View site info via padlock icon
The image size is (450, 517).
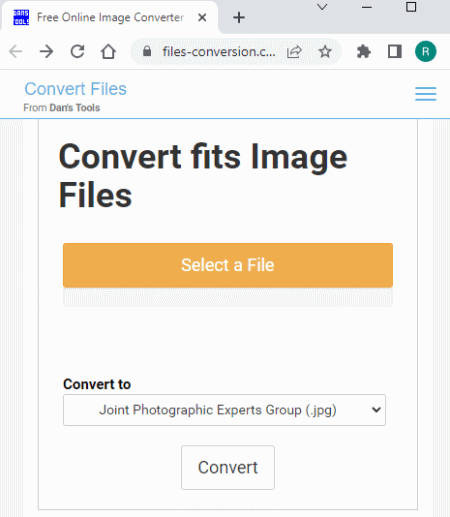pyautogui.click(x=147, y=51)
